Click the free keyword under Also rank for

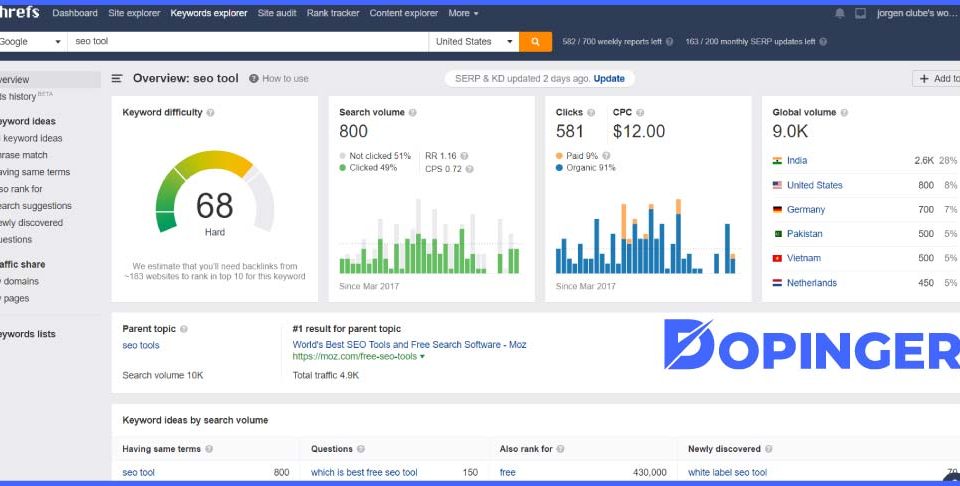tap(508, 473)
